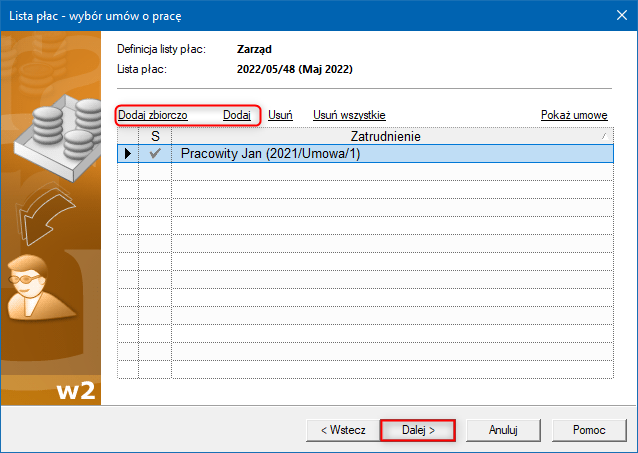Image resolution: width=638 pixels, height=453 pixels.
Task: Click the Dodaj link
Action: pyautogui.click(x=237, y=115)
